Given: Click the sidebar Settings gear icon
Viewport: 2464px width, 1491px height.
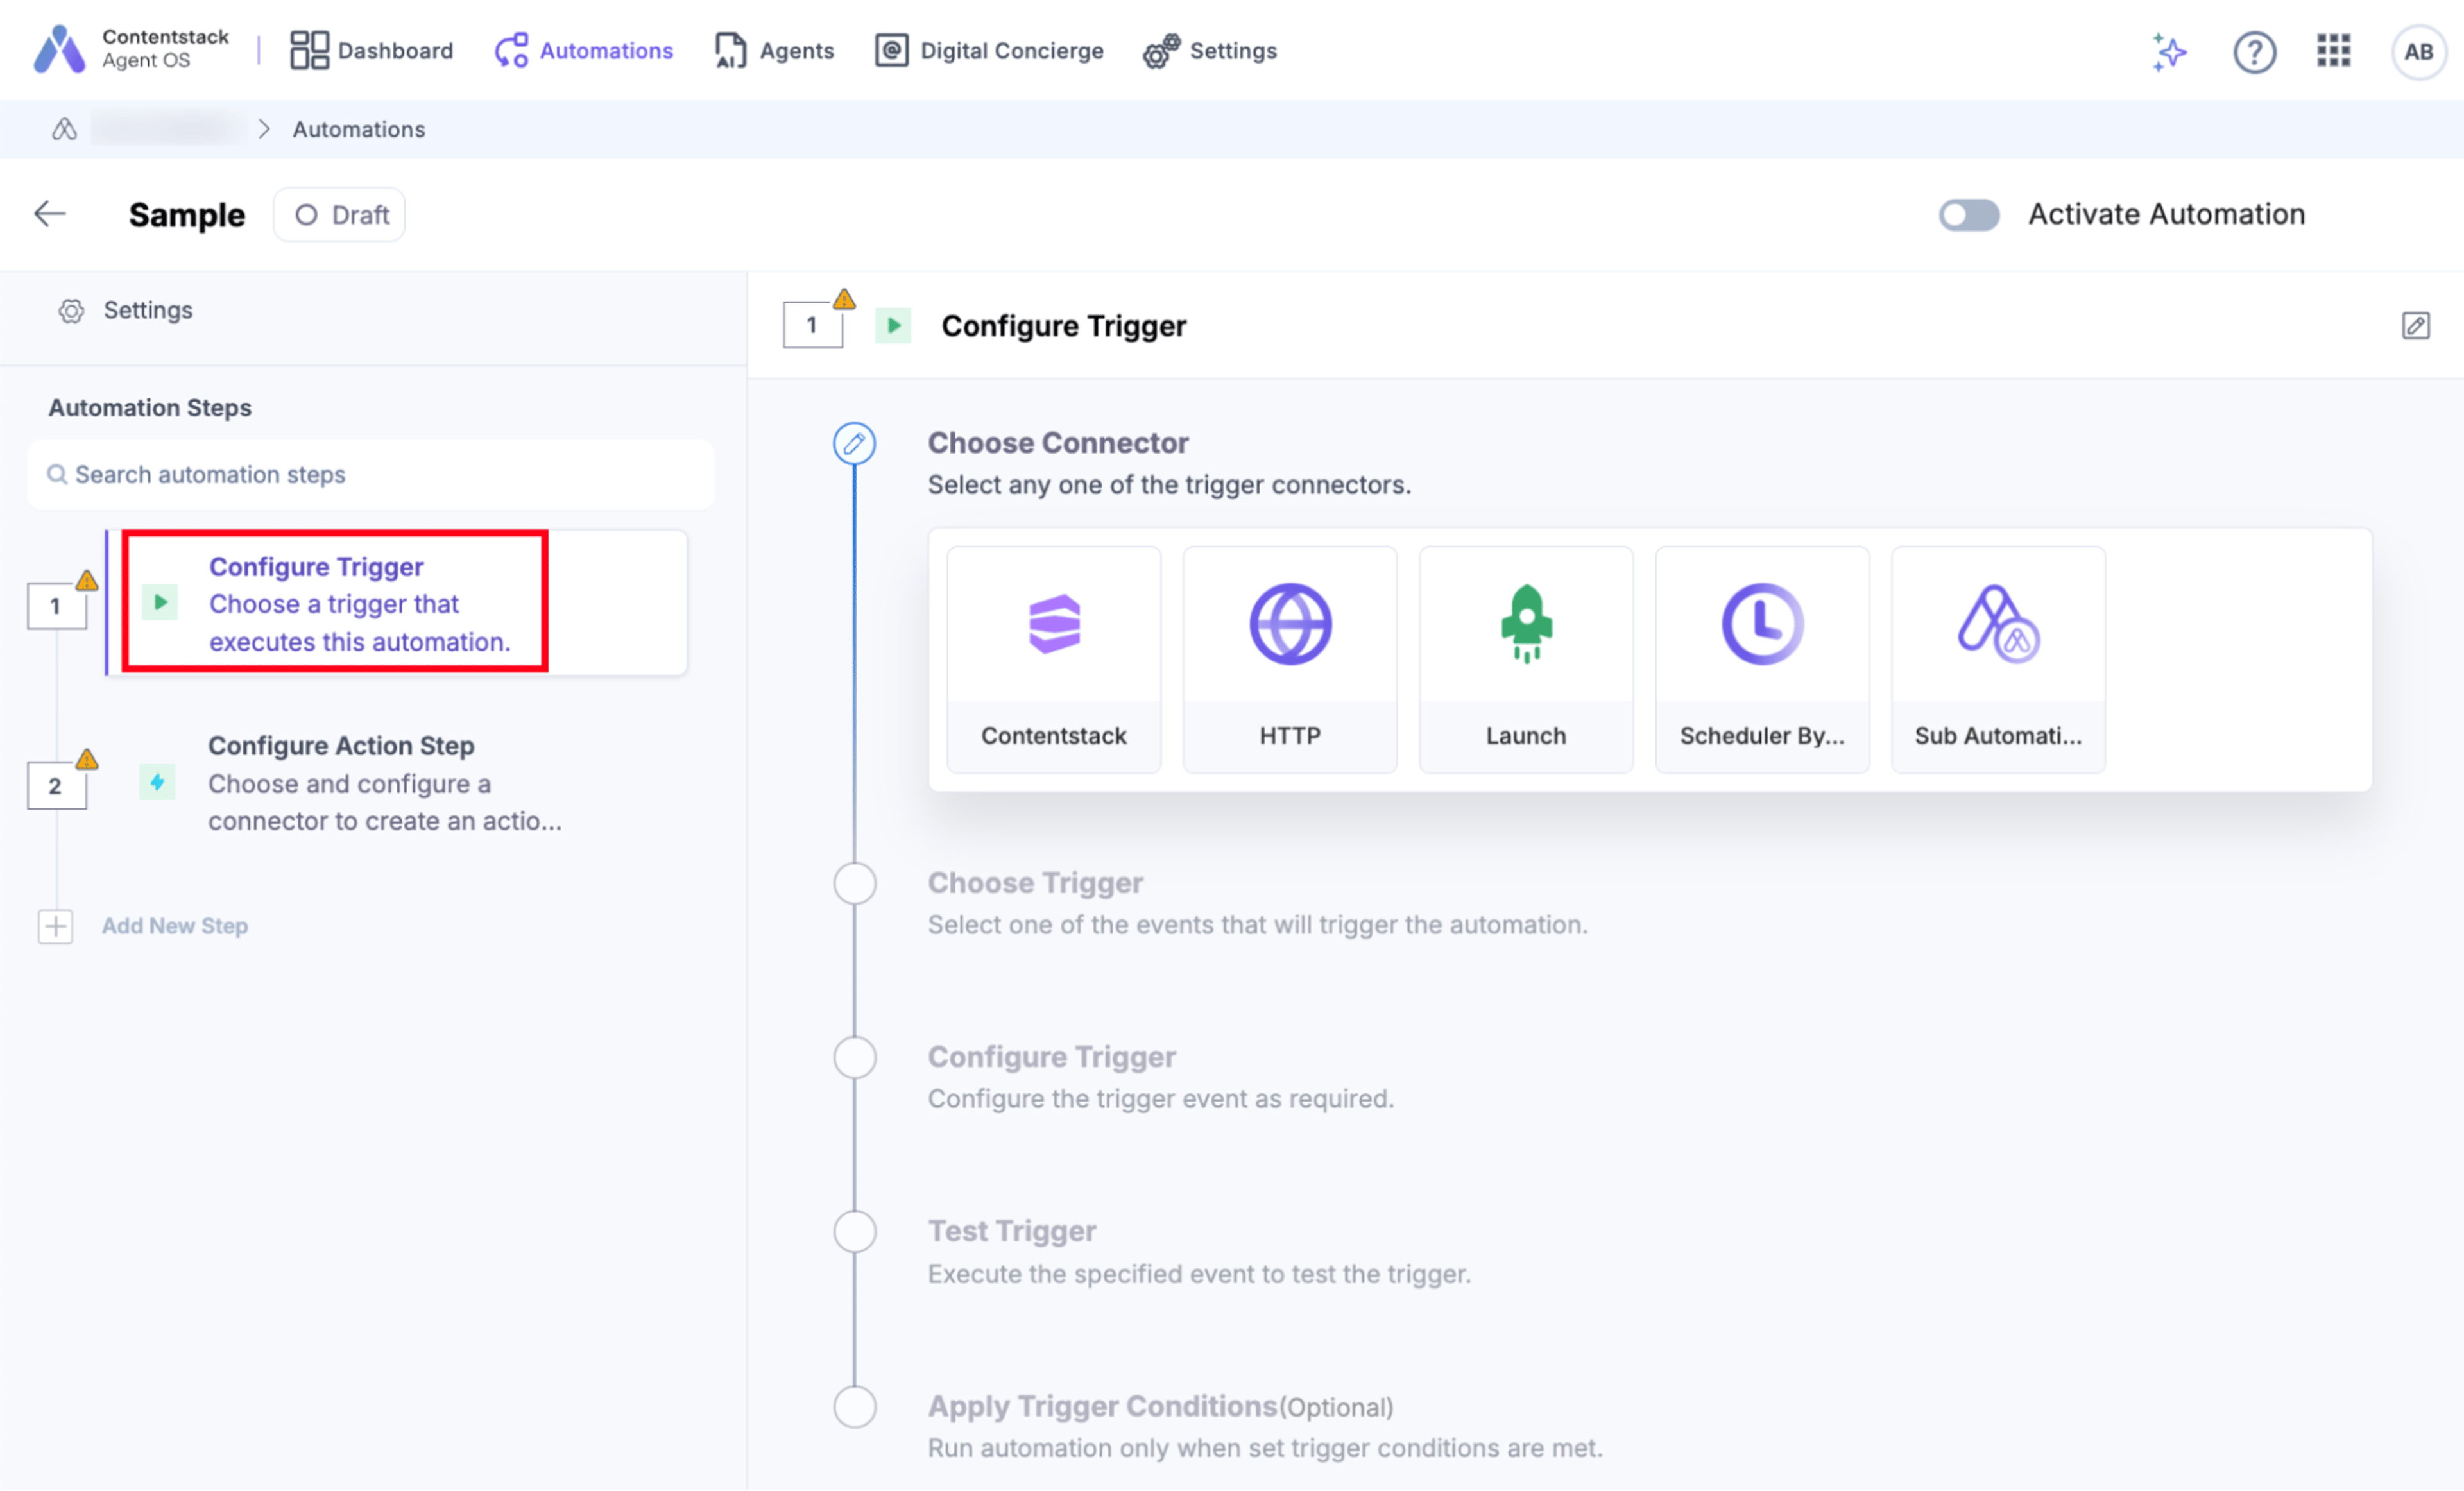Looking at the screenshot, I should click(x=71, y=311).
